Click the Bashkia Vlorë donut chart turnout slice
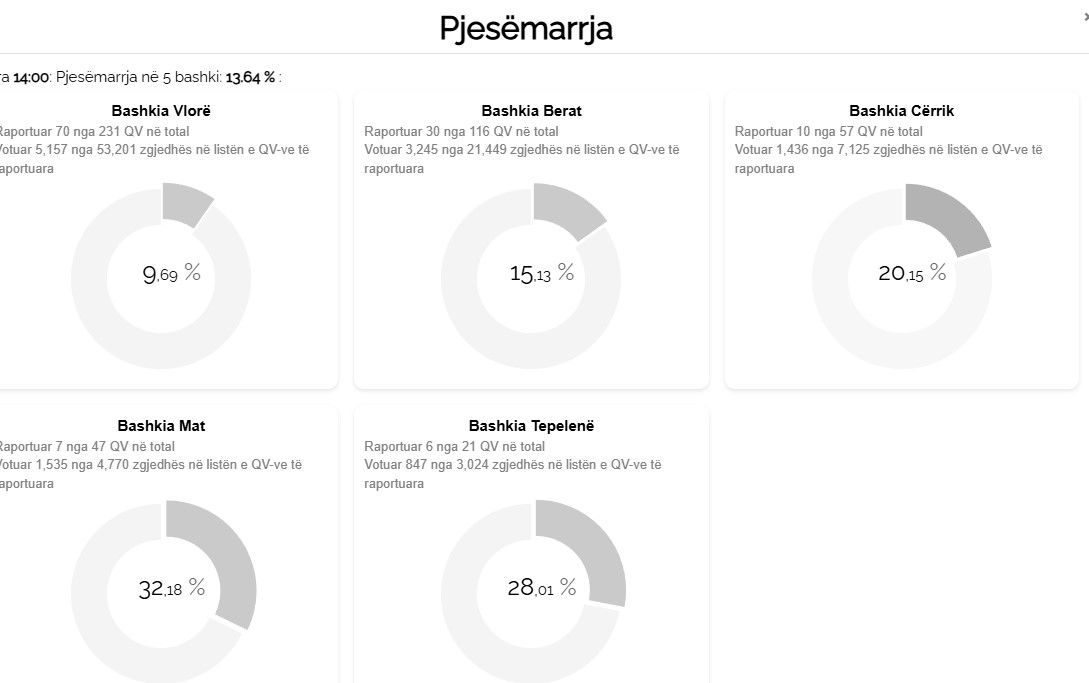This screenshot has height=683, width=1089. click(185, 201)
